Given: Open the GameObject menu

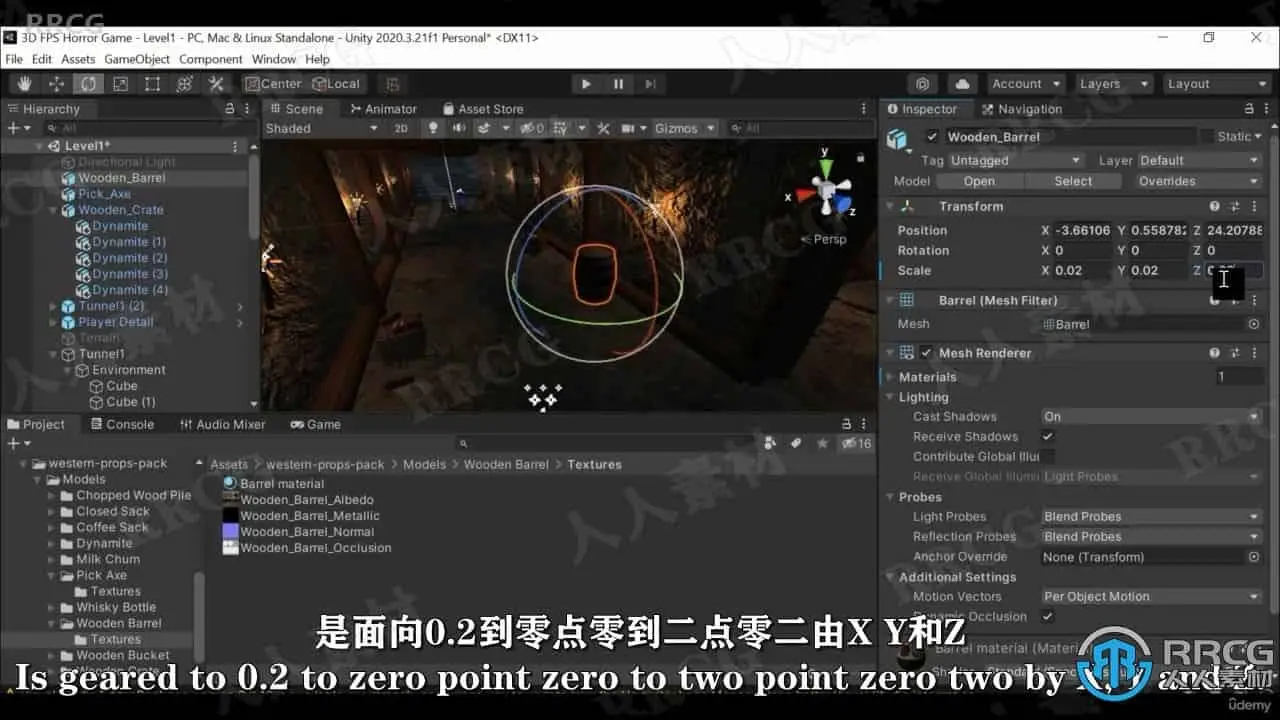Looking at the screenshot, I should 137,59.
